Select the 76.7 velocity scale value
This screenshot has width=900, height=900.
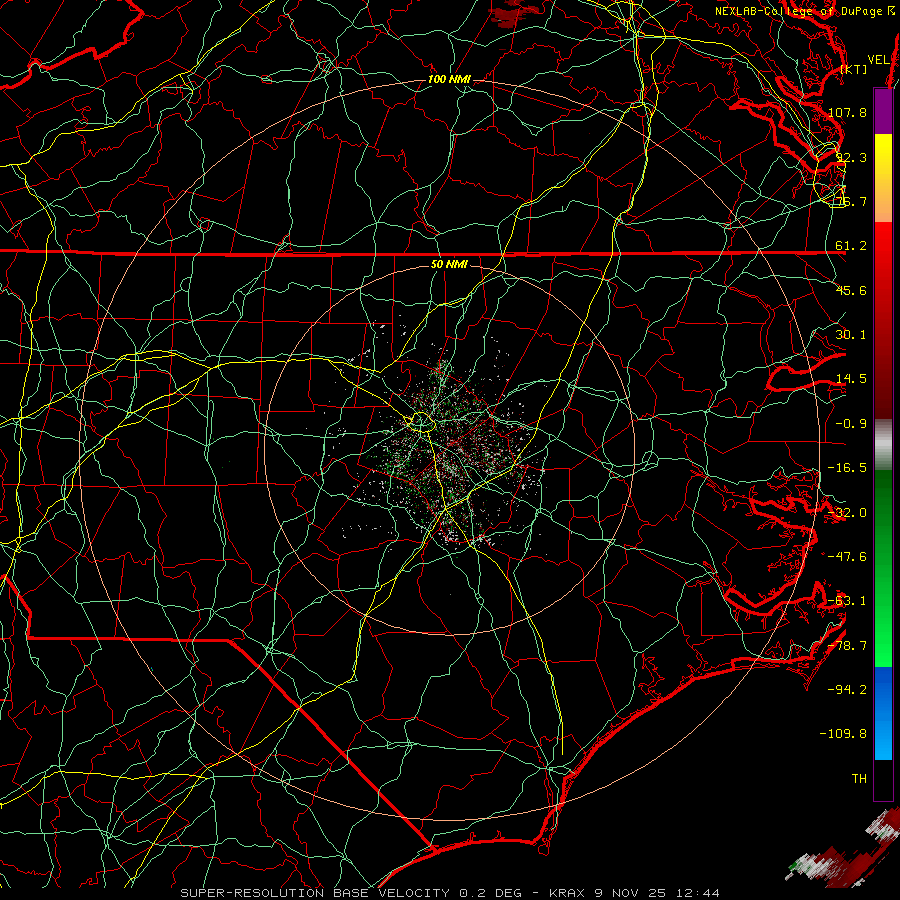[851, 201]
